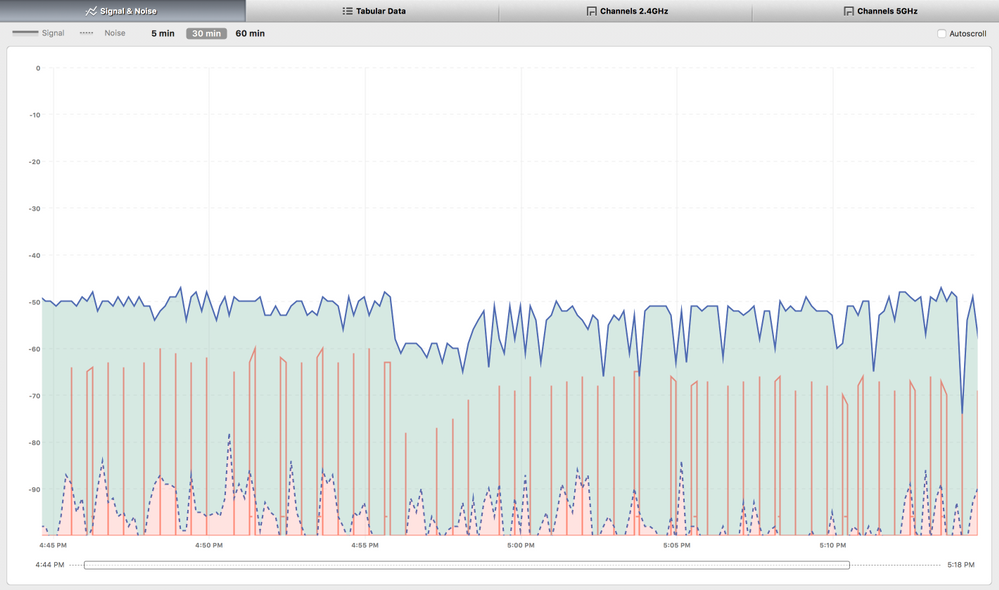Click the -90 y-axis label
This screenshot has height=590, width=999.
(x=34, y=489)
